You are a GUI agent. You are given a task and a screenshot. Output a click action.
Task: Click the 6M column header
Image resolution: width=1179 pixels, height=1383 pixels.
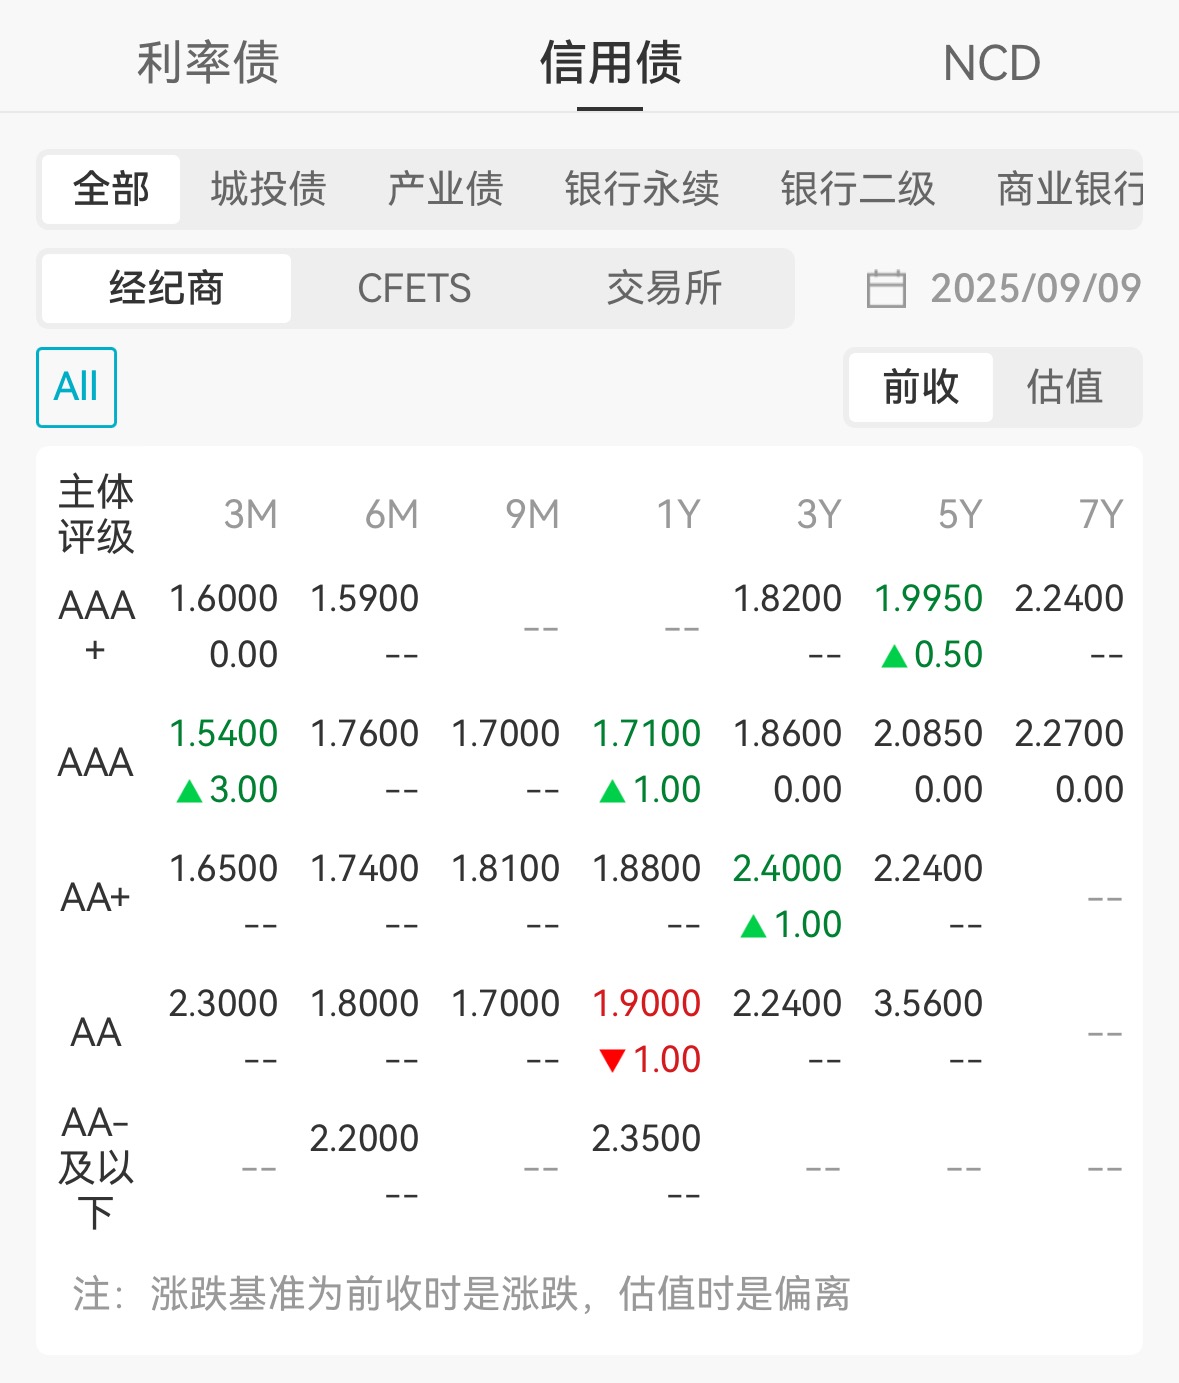(x=391, y=515)
